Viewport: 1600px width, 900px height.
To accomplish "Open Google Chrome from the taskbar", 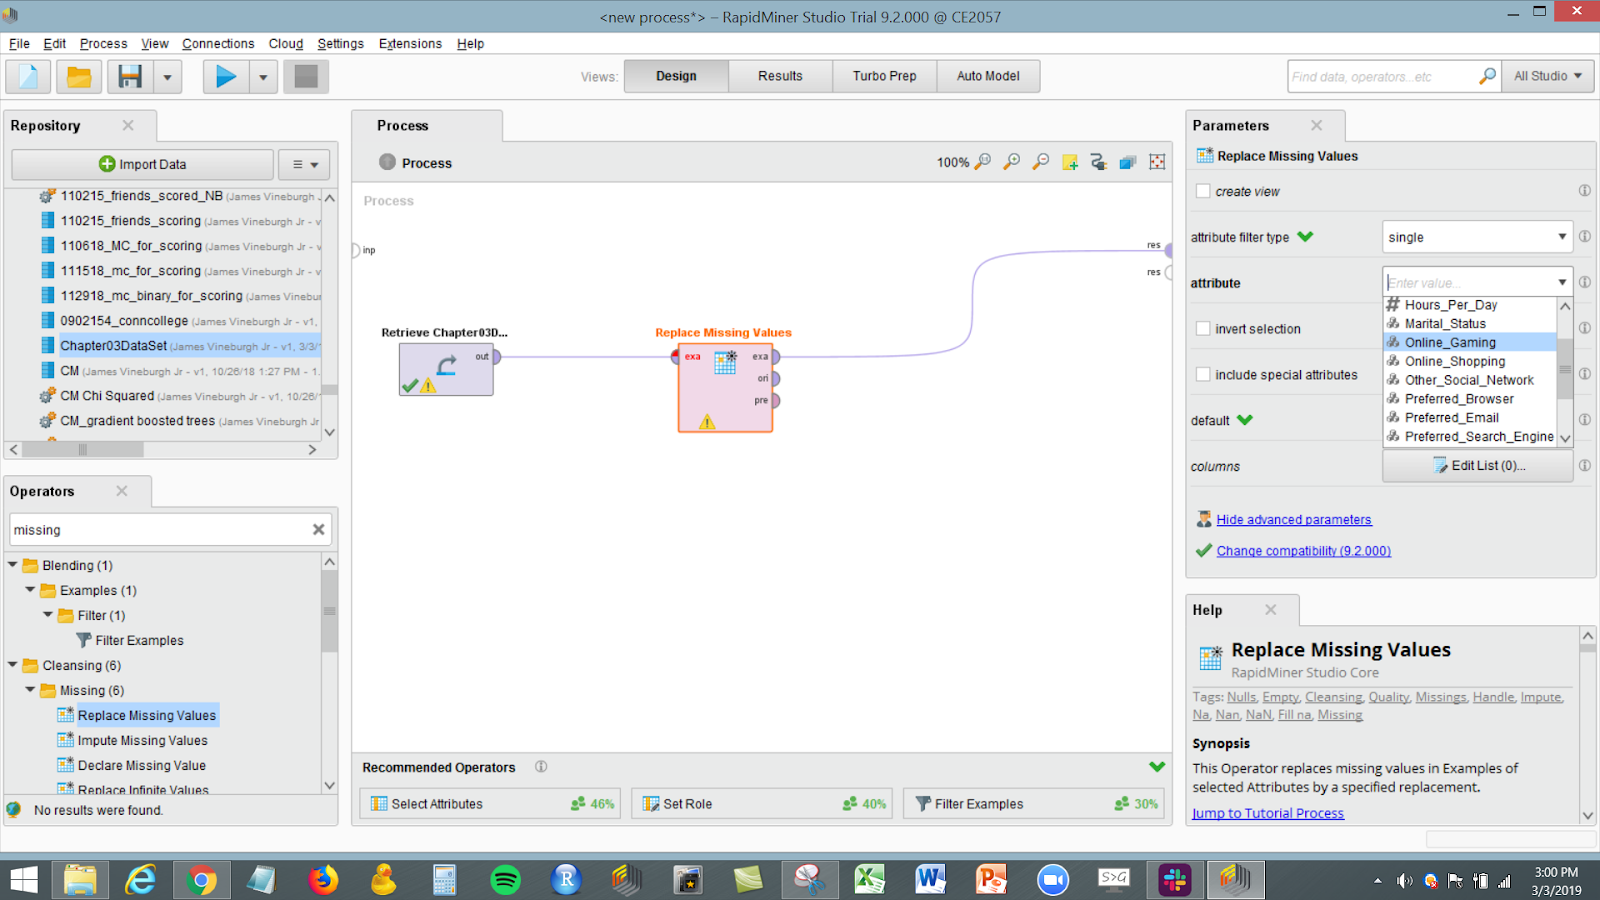I will click(201, 880).
